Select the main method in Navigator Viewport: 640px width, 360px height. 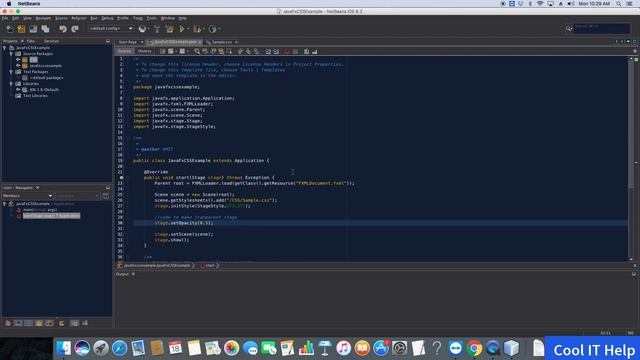coord(40,210)
